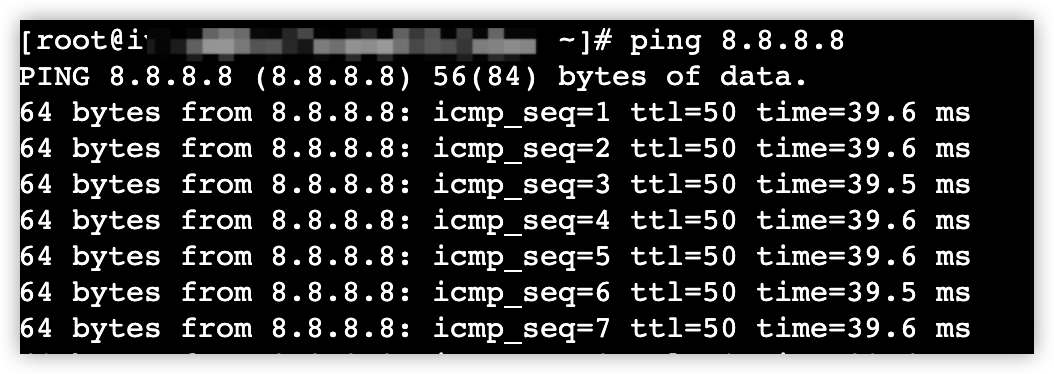This screenshot has width=1054, height=374.
Task: Click "64 bytes" on the icmp_seq=4 line
Action: point(90,221)
